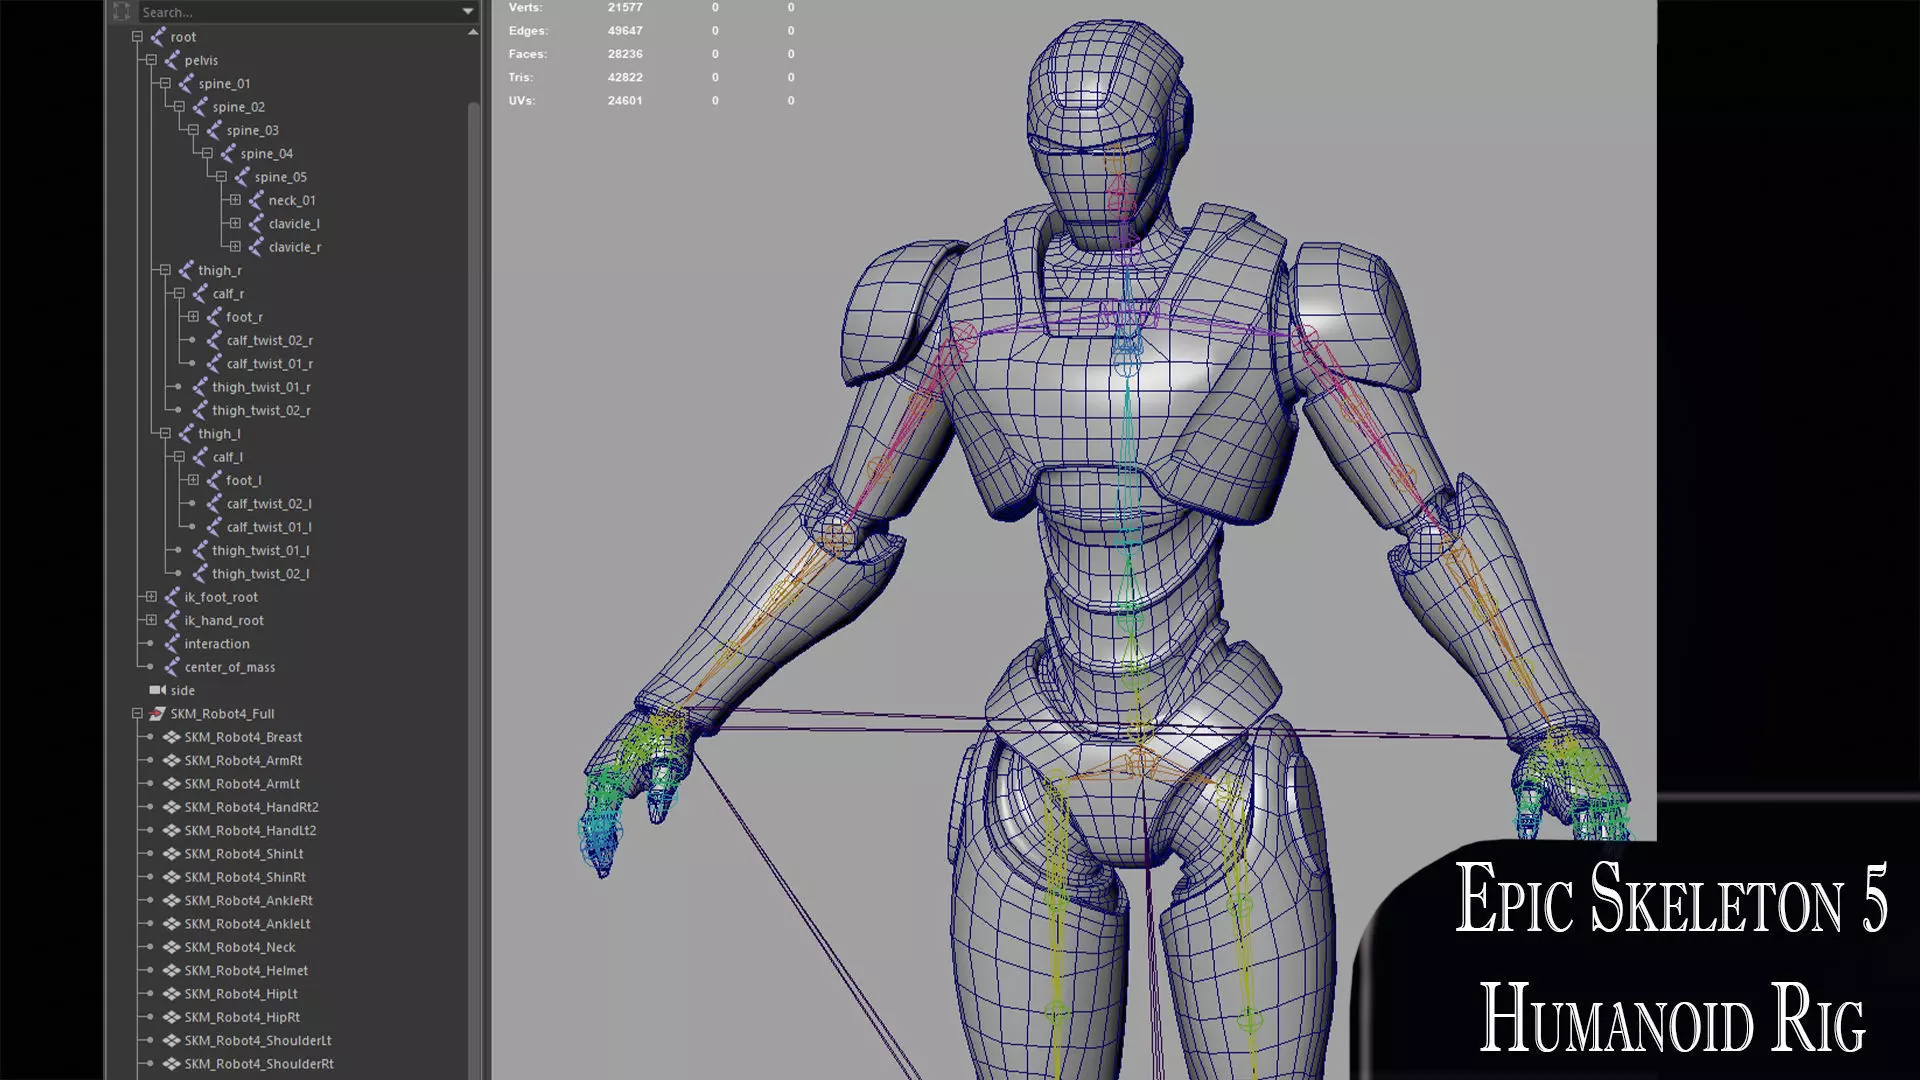The image size is (1920, 1080).
Task: Collapse the thigh_l joint node
Action: click(165, 434)
